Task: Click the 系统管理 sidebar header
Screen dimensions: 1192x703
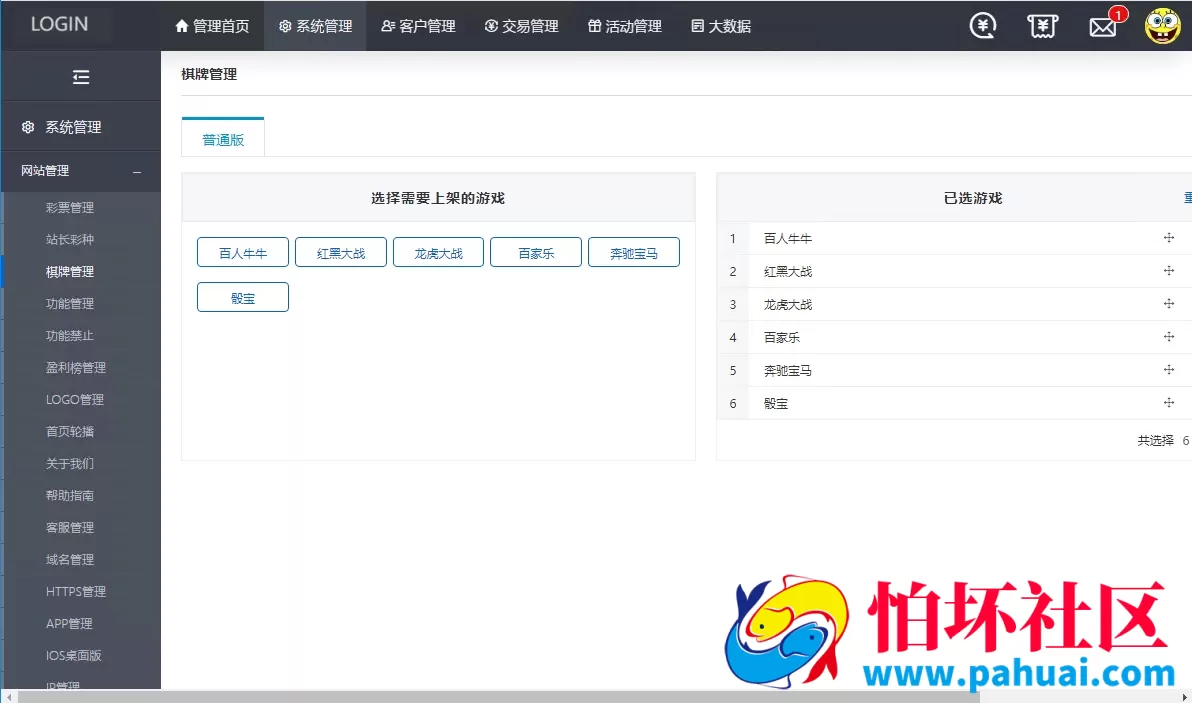Action: pyautogui.click(x=81, y=127)
